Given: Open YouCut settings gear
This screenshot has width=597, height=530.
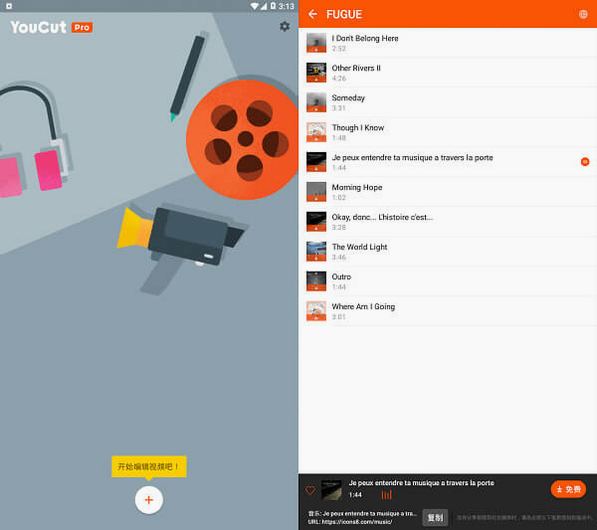Looking at the screenshot, I should (x=284, y=26).
